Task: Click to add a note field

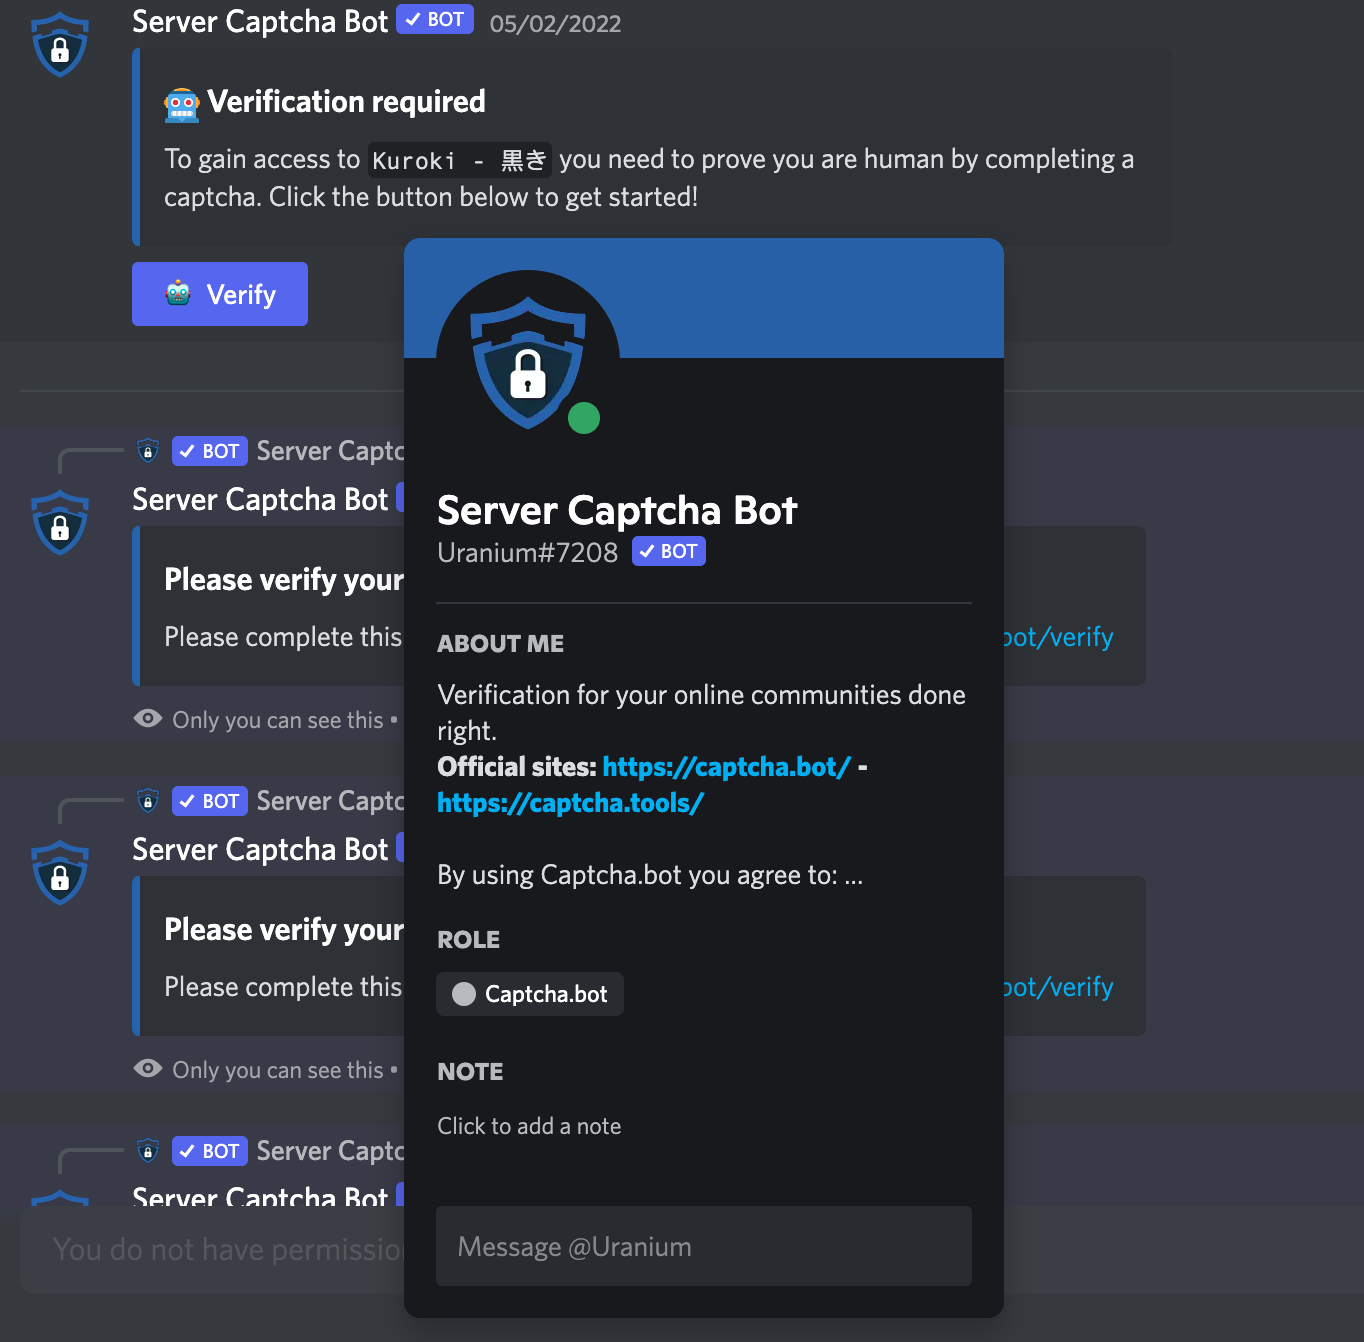Action: click(529, 1126)
